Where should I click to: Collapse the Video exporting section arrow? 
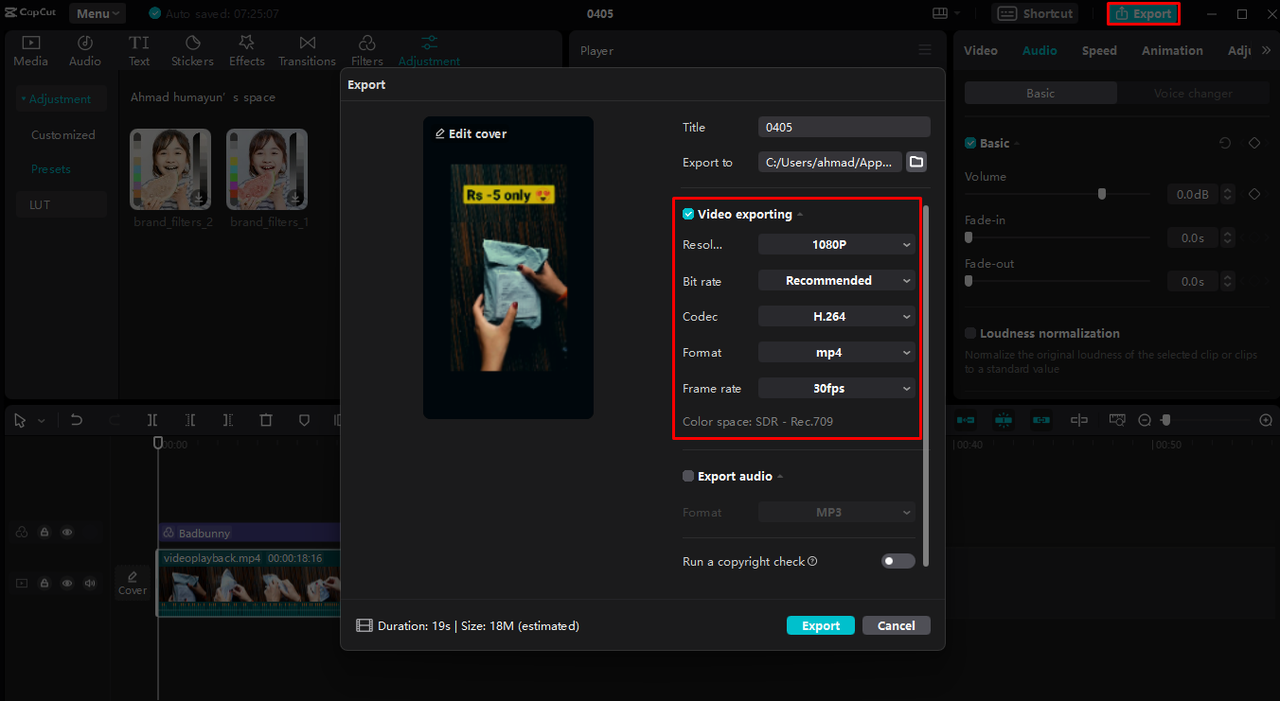tap(800, 215)
